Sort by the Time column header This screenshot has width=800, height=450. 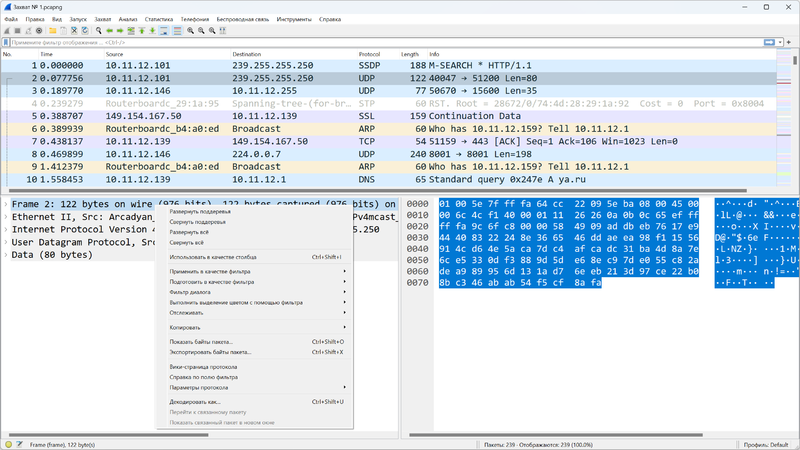click(x=71, y=54)
